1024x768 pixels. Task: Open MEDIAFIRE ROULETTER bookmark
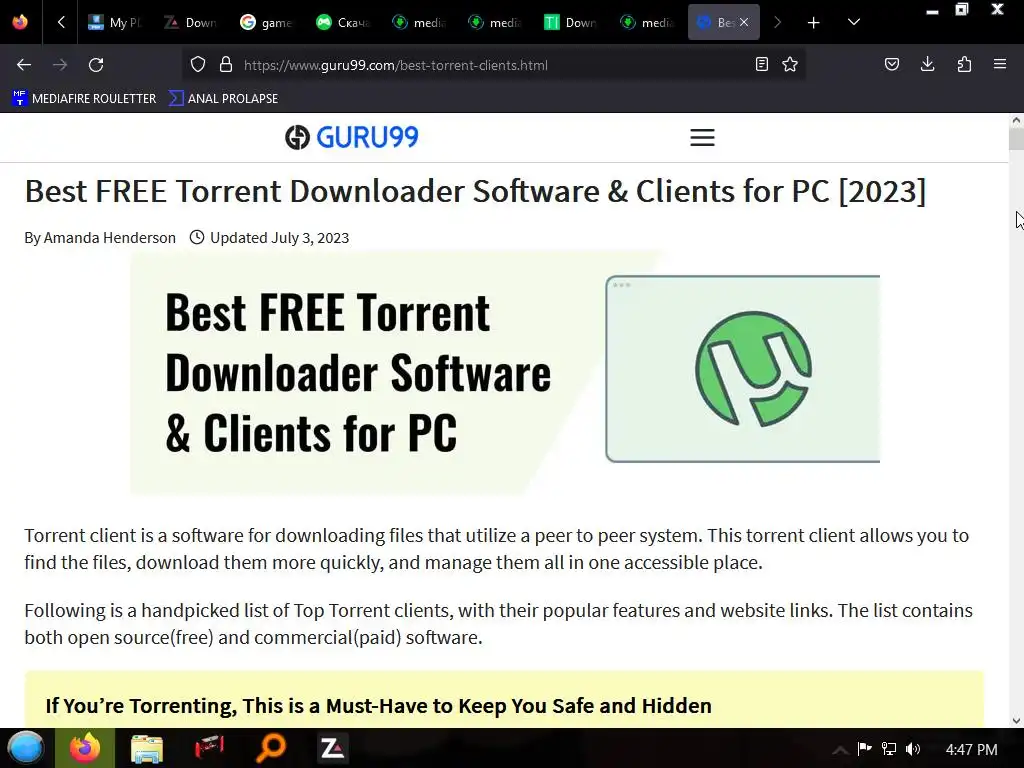[84, 99]
